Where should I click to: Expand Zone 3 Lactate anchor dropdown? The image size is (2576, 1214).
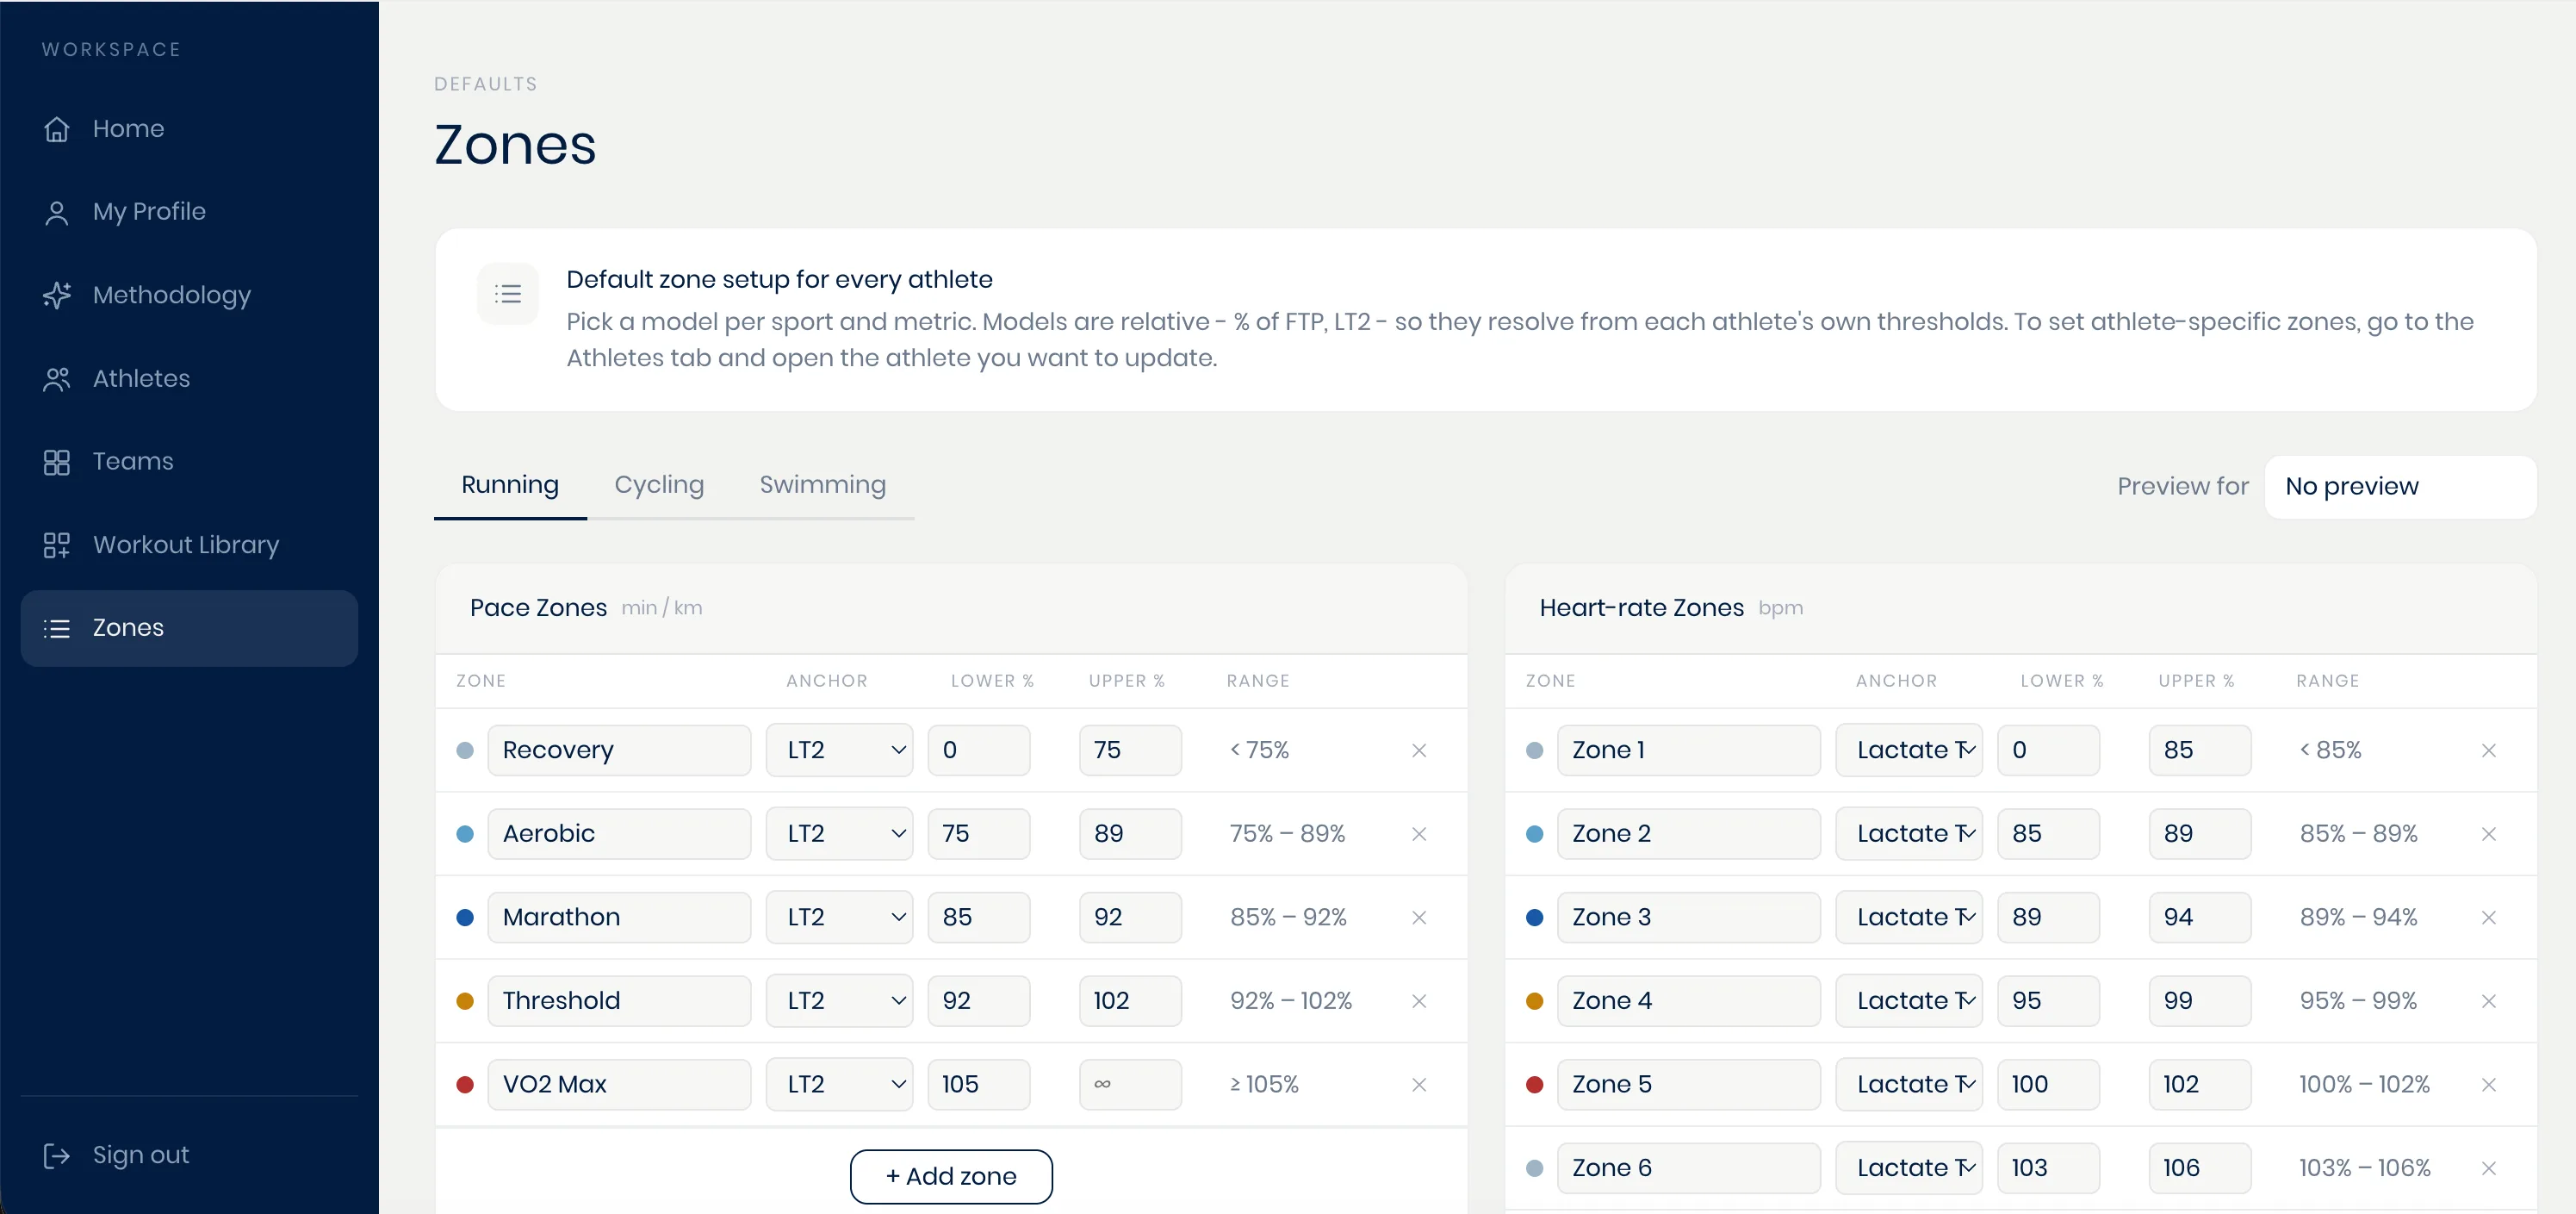point(1909,917)
